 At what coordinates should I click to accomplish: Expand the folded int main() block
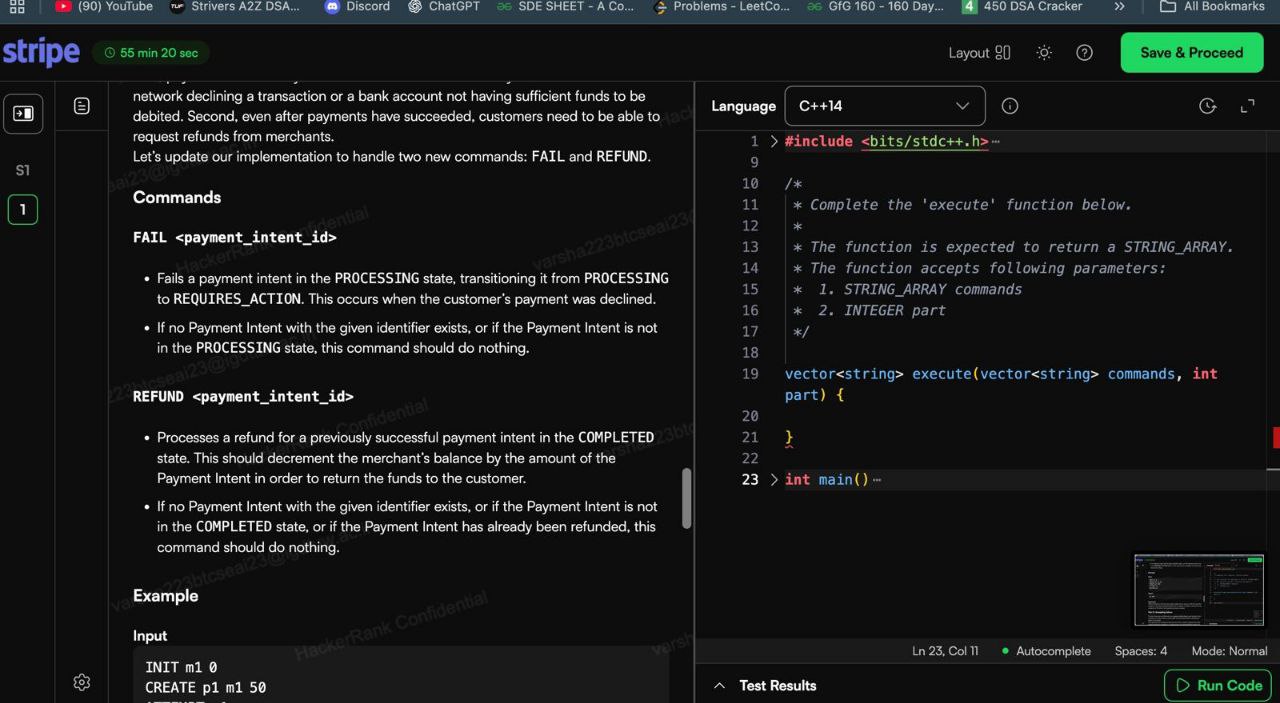[773, 480]
